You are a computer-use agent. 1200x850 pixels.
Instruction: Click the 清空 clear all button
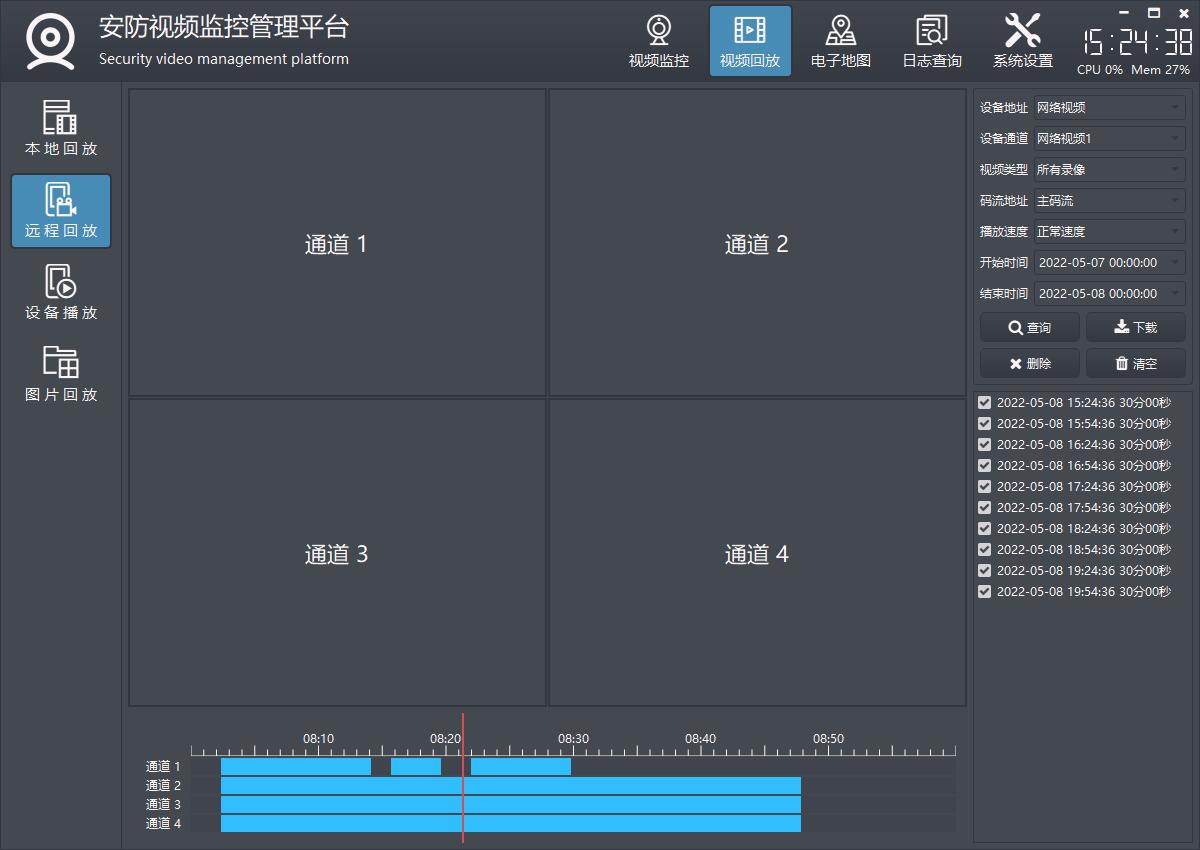[x=1135, y=364]
